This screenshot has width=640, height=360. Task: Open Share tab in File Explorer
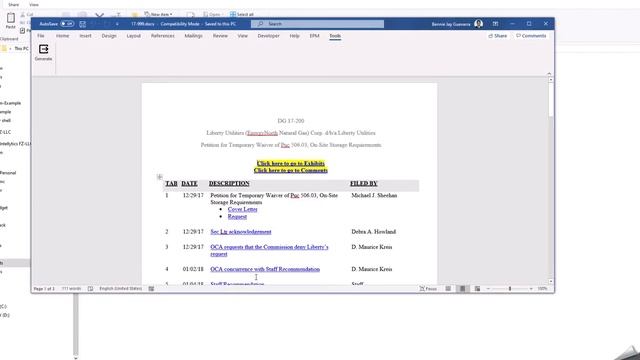tap(14, 4)
